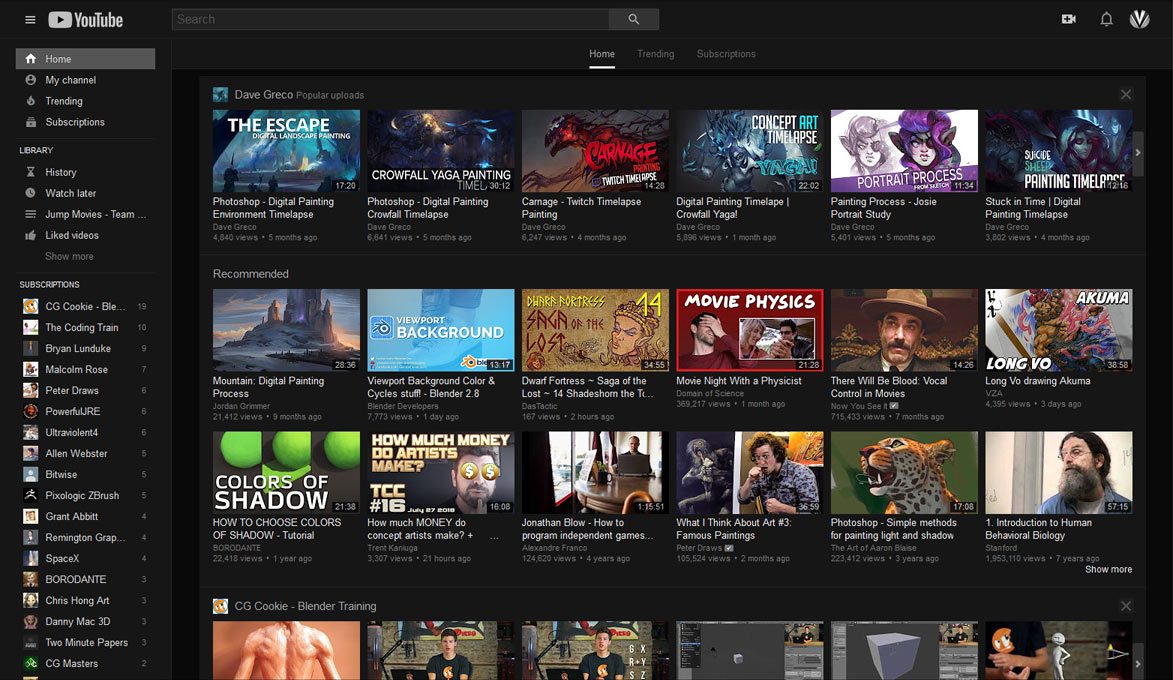
Task: Show more recommended videos
Action: click(1108, 569)
